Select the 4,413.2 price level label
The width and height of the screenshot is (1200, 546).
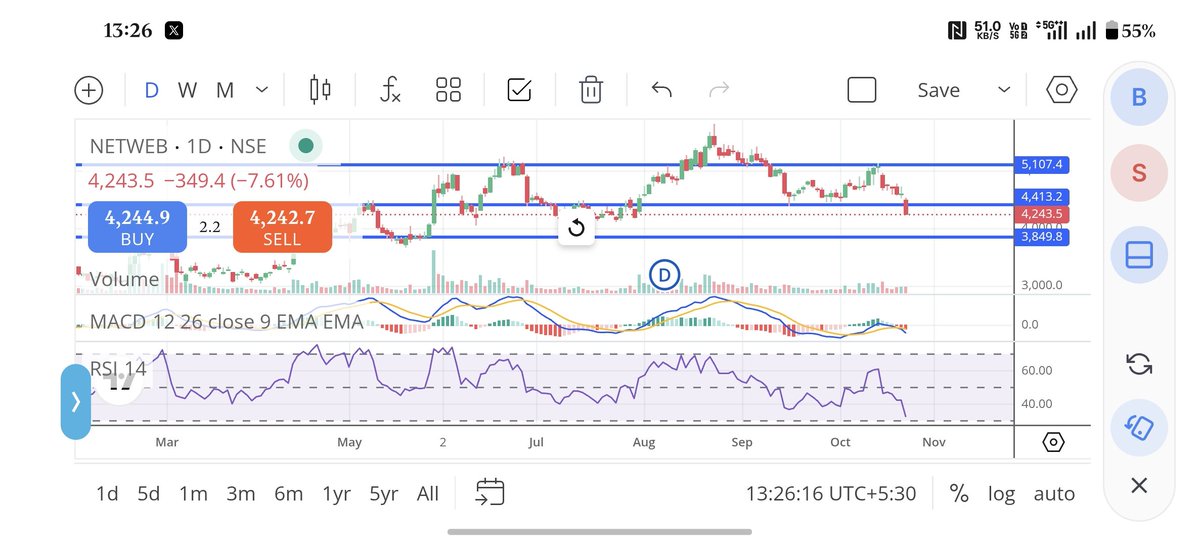pos(1042,197)
